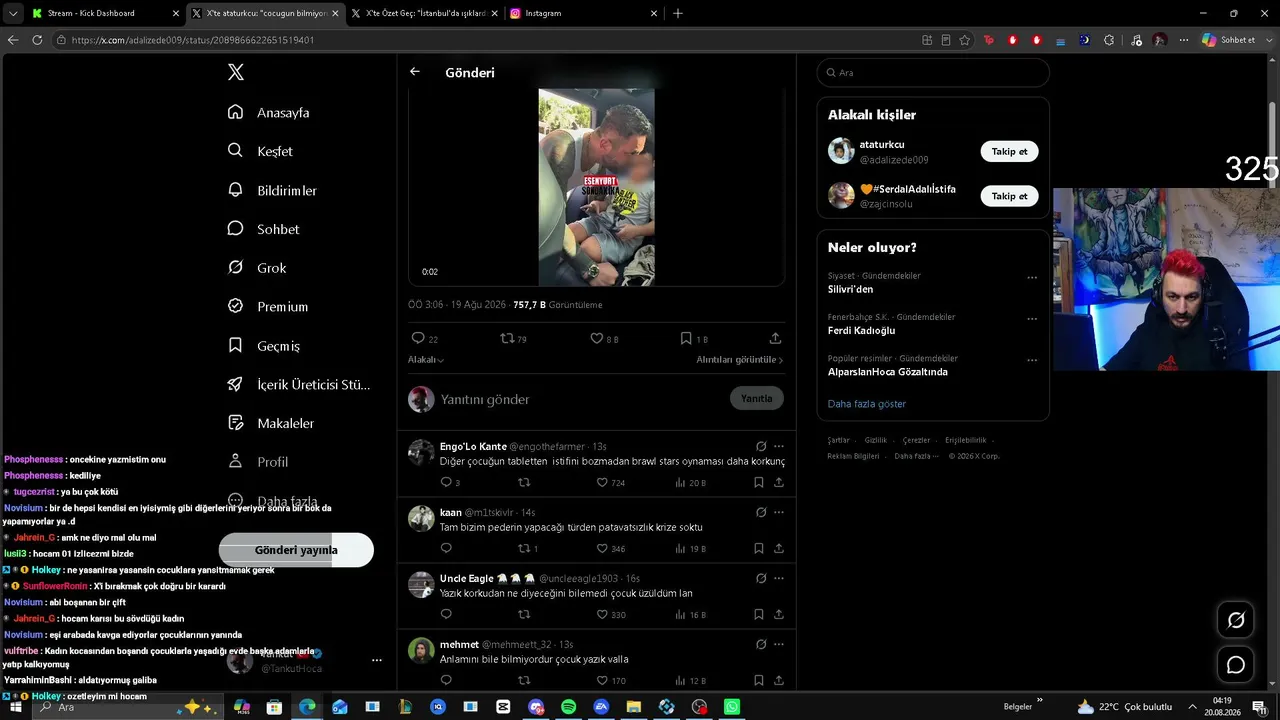Open Grok action on Engo'Lo Kante's reply
The height and width of the screenshot is (720, 1280).
point(761,447)
